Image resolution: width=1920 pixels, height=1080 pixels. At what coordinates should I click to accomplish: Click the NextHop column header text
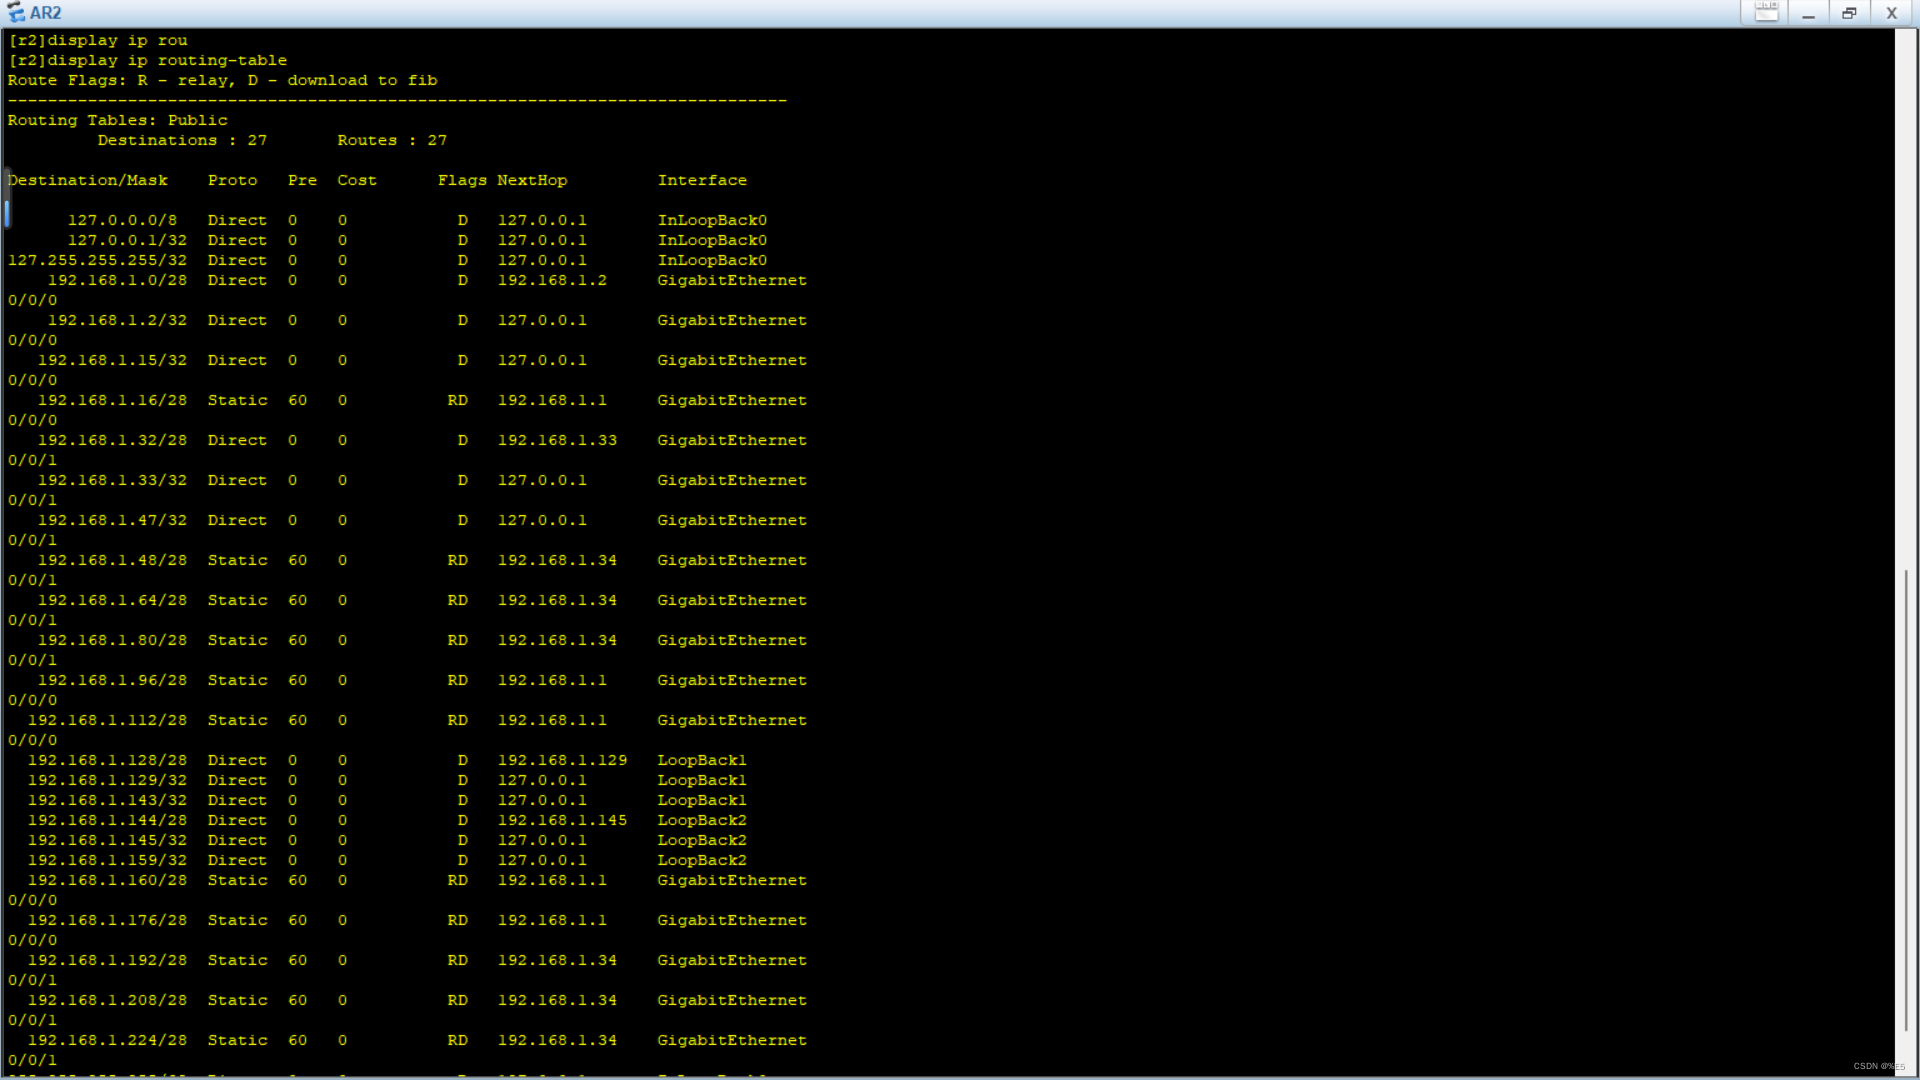pos(532,180)
